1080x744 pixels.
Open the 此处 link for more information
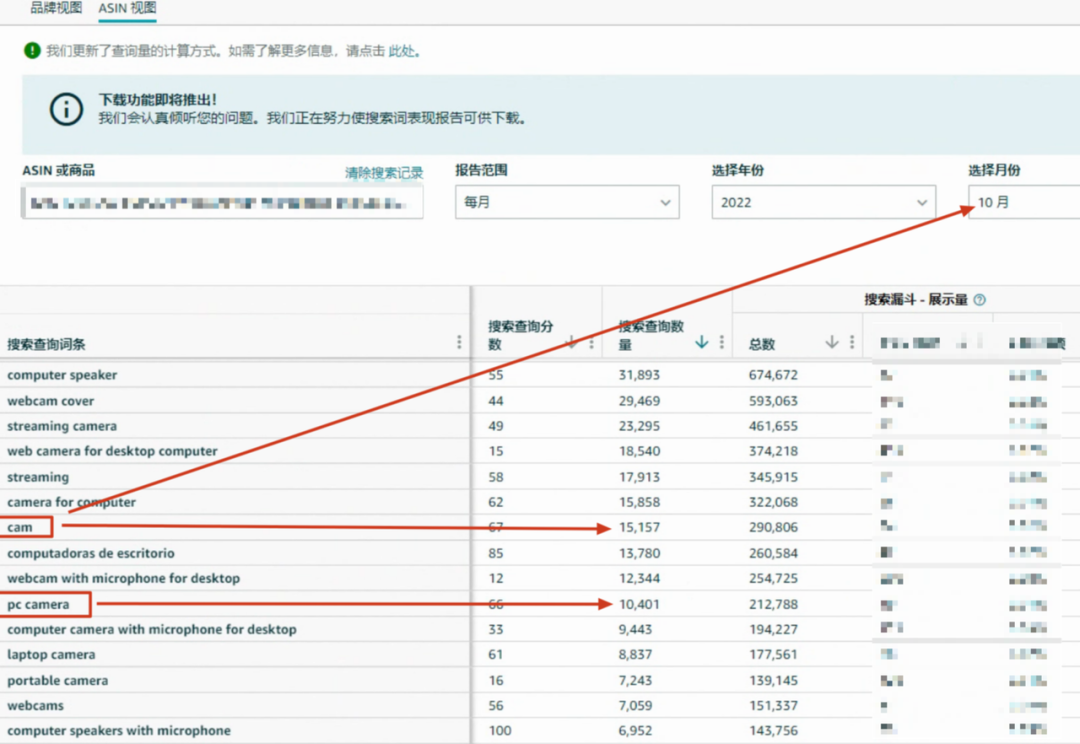(x=402, y=51)
